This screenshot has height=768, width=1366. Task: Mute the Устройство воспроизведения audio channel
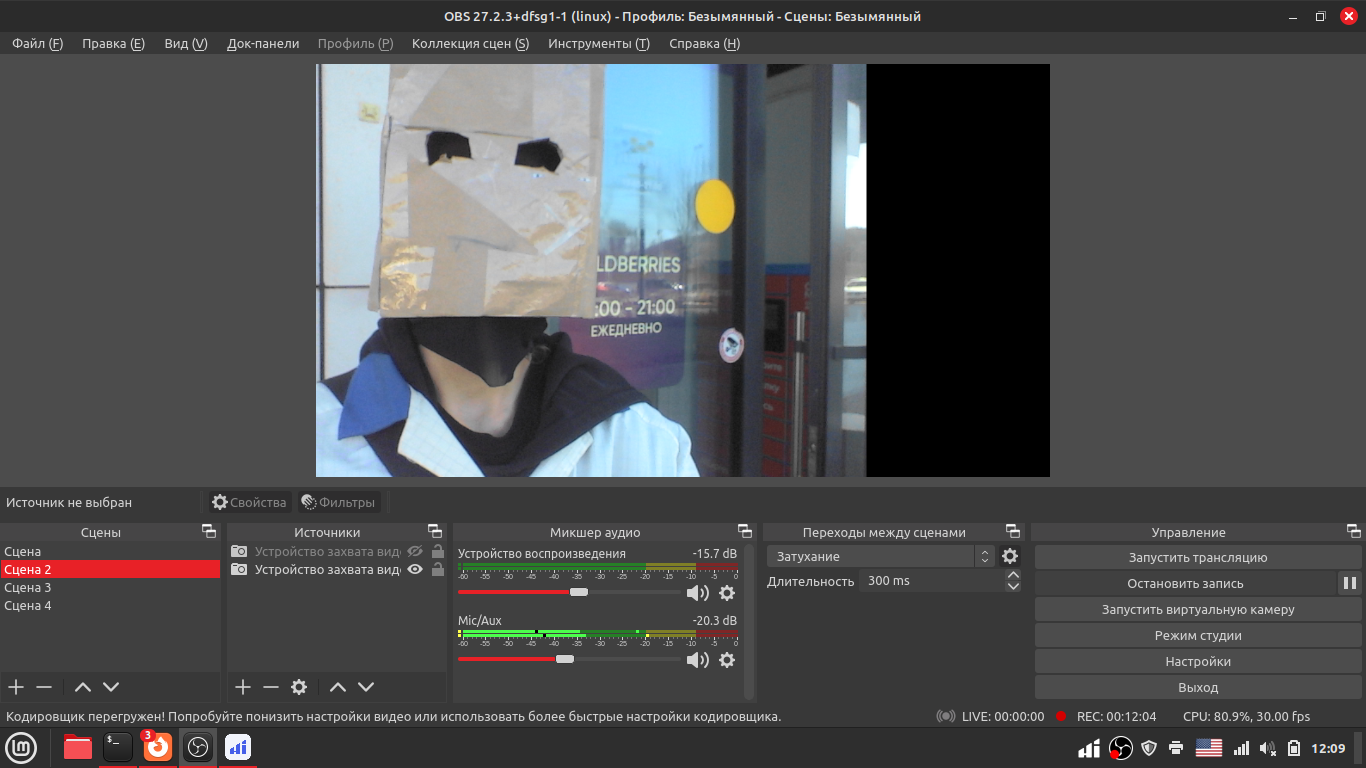tap(697, 593)
